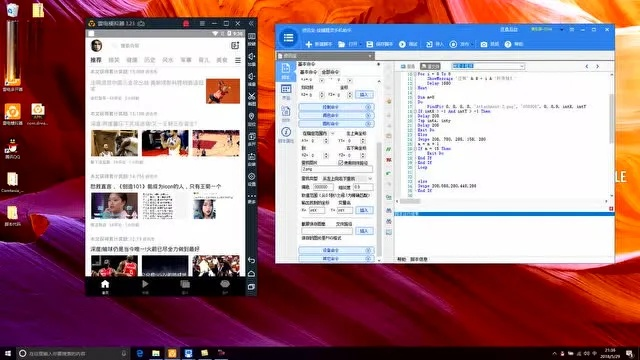Screen dimensions: 640x360
Task: Collapse the Image Commands (图形命令) section
Action: (336, 124)
